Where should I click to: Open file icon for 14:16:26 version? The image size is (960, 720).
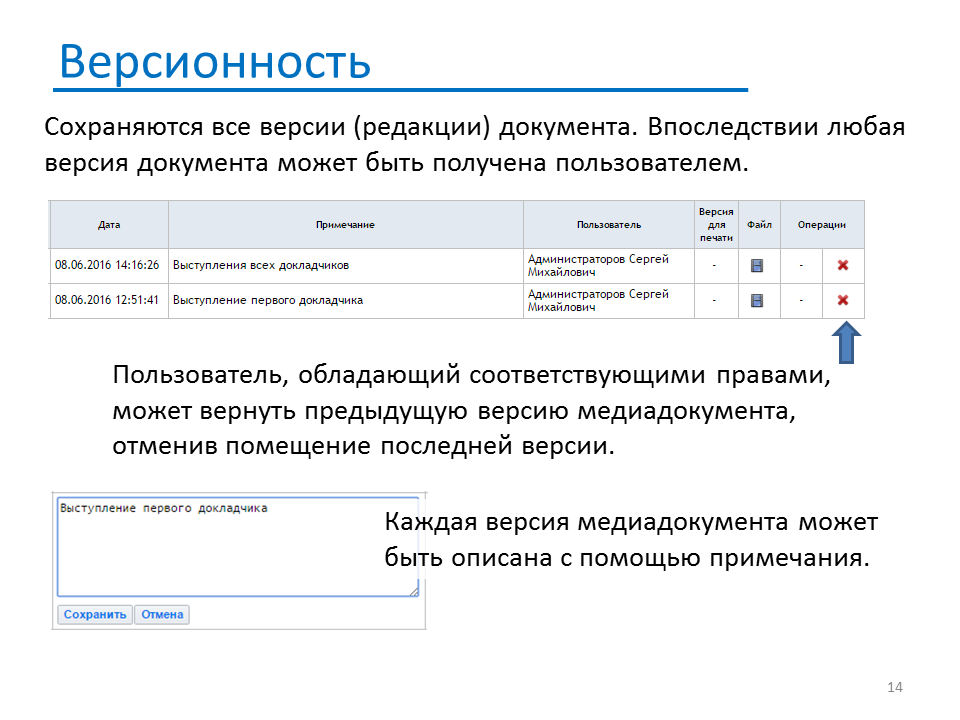[x=757, y=265]
